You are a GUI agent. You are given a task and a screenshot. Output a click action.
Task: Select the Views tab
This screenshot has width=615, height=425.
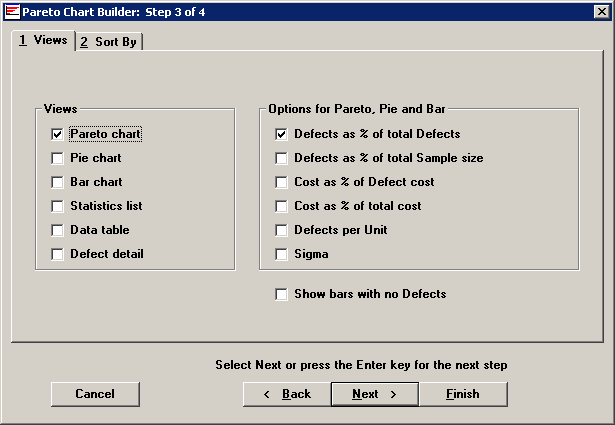click(44, 40)
